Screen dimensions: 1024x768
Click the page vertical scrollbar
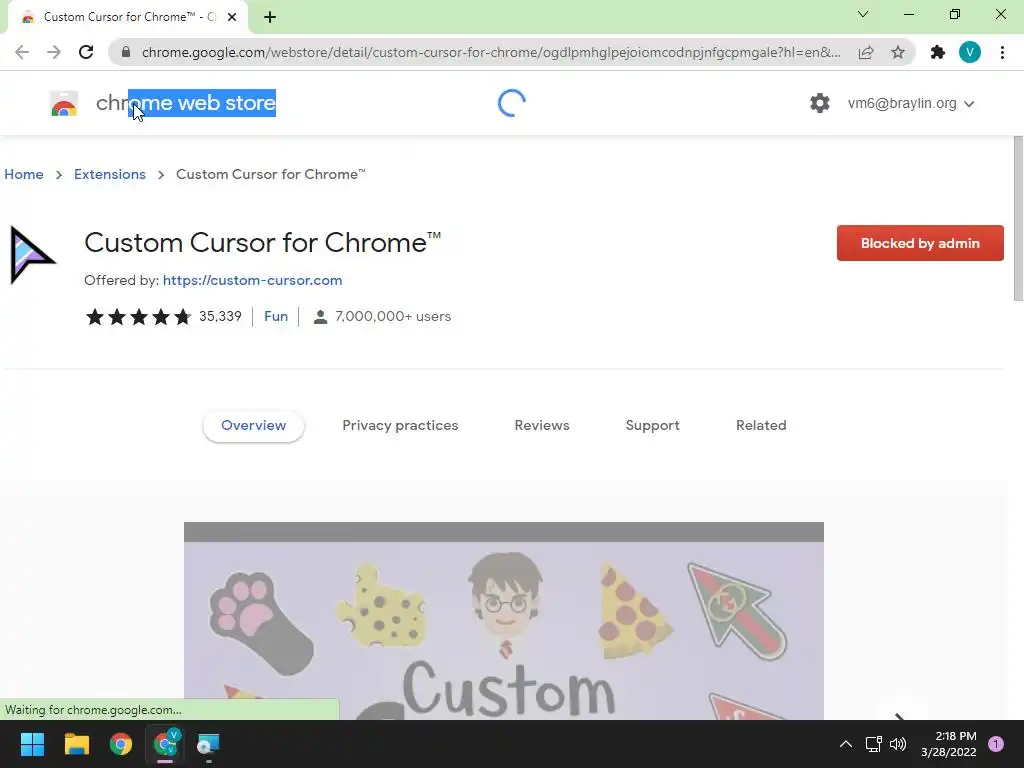[x=1018, y=219]
